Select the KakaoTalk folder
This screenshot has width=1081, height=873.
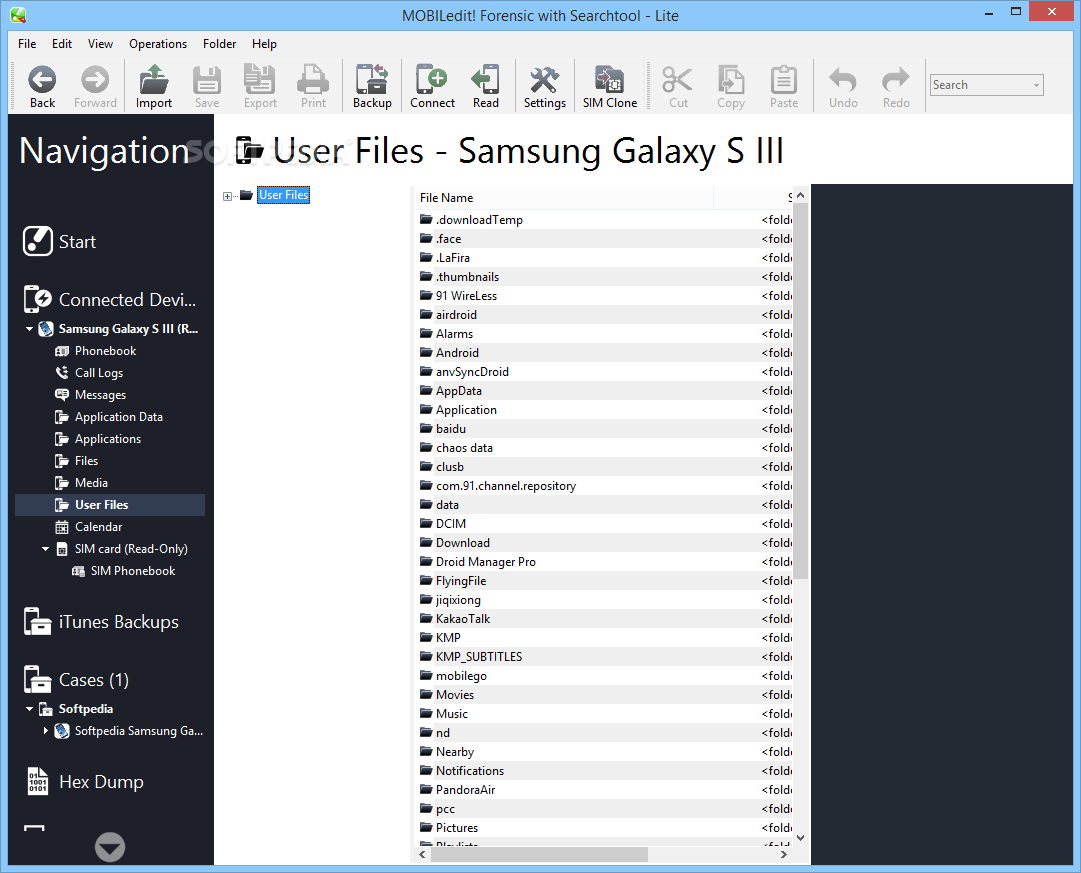click(x=603, y=619)
